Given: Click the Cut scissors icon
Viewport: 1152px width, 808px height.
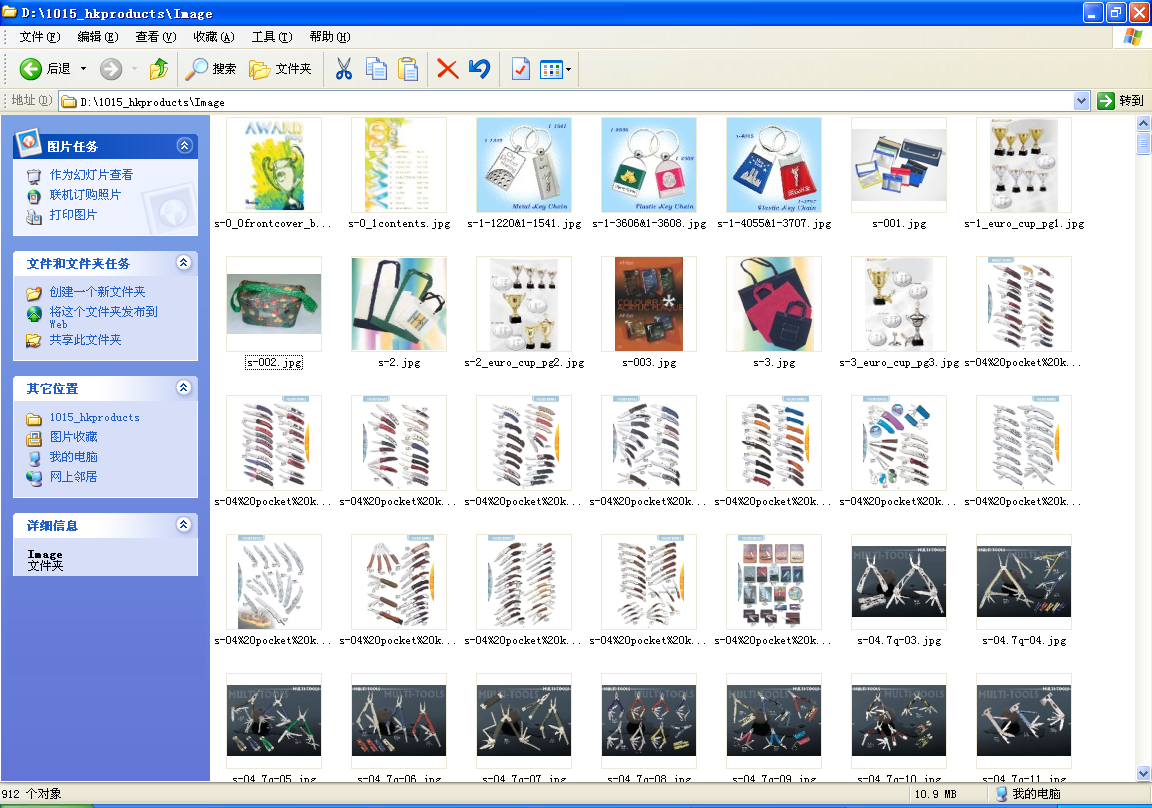Looking at the screenshot, I should pos(343,69).
